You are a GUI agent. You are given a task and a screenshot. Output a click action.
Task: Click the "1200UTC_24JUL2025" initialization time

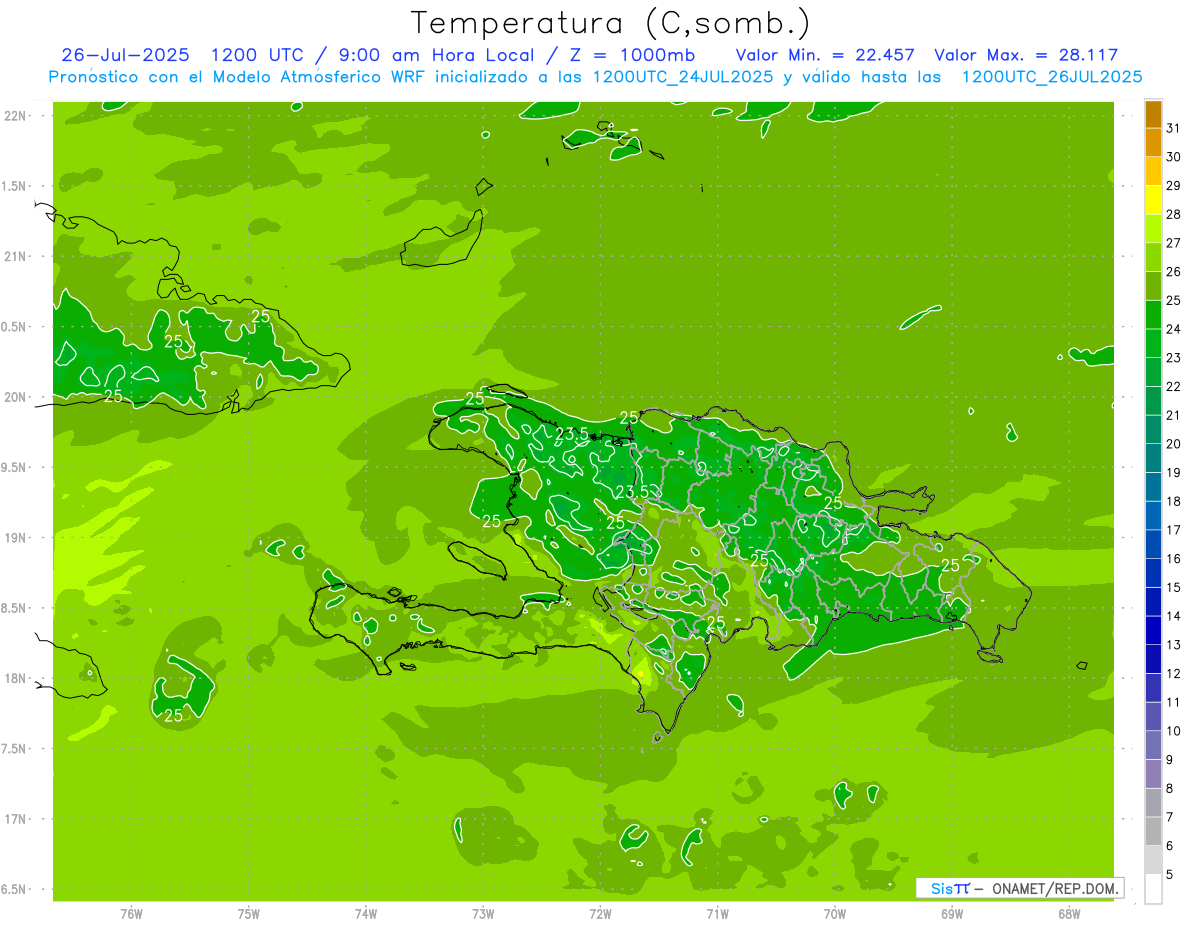tap(683, 77)
